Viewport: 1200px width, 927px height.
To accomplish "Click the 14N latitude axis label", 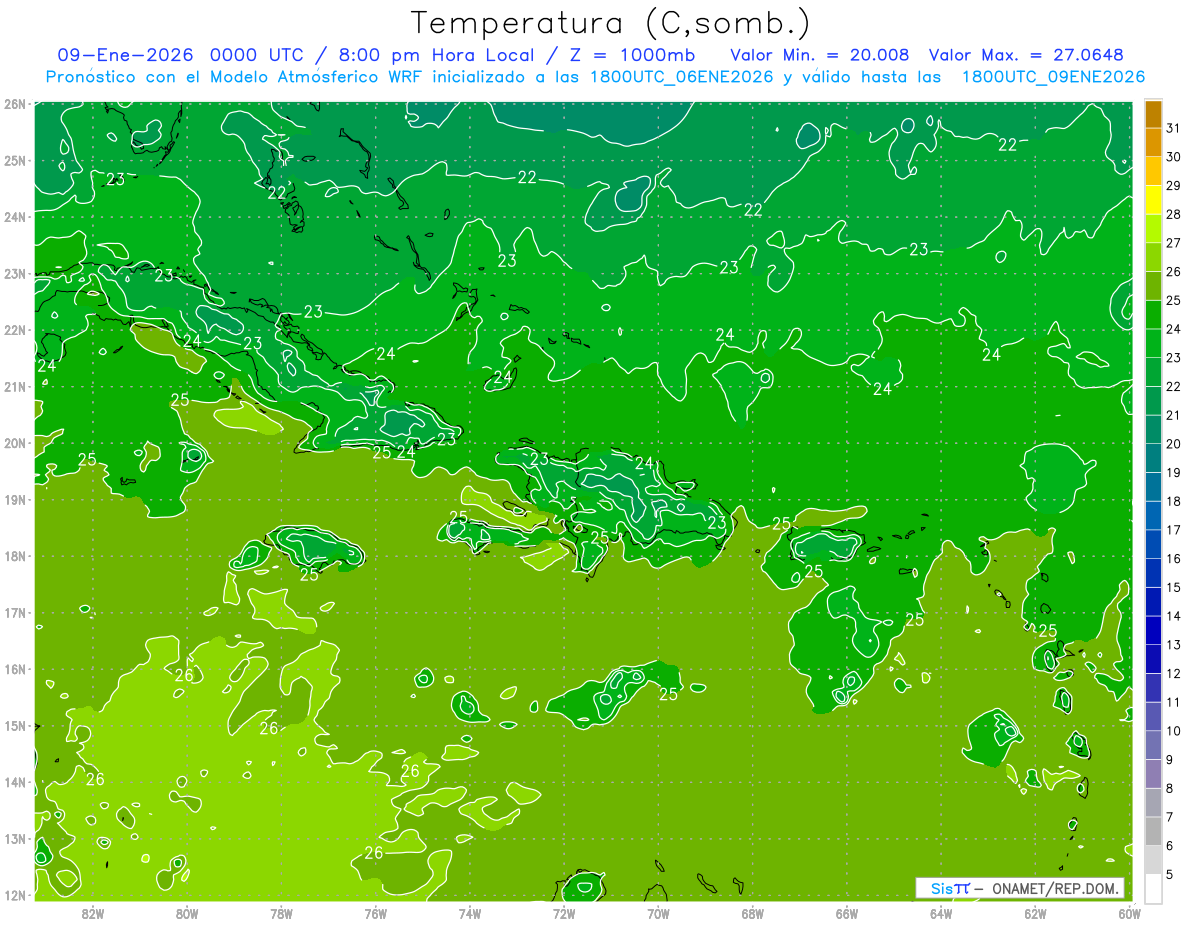I will [14, 782].
